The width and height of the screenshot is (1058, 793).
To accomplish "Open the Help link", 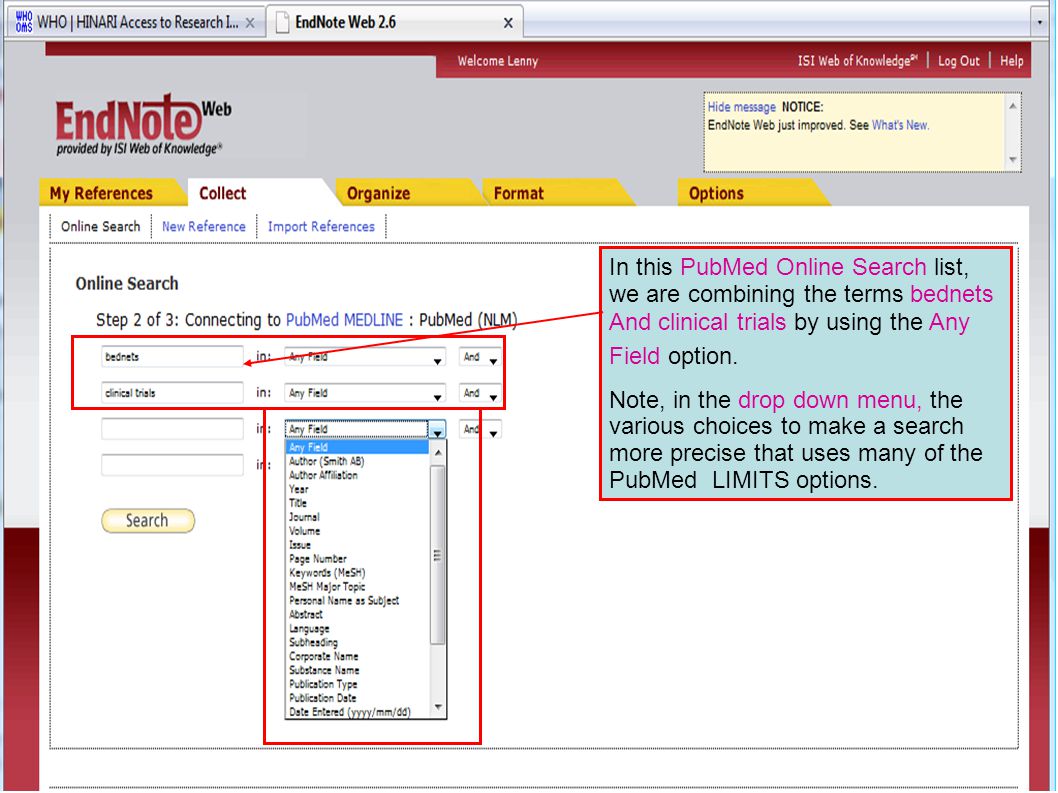I will coord(1011,61).
